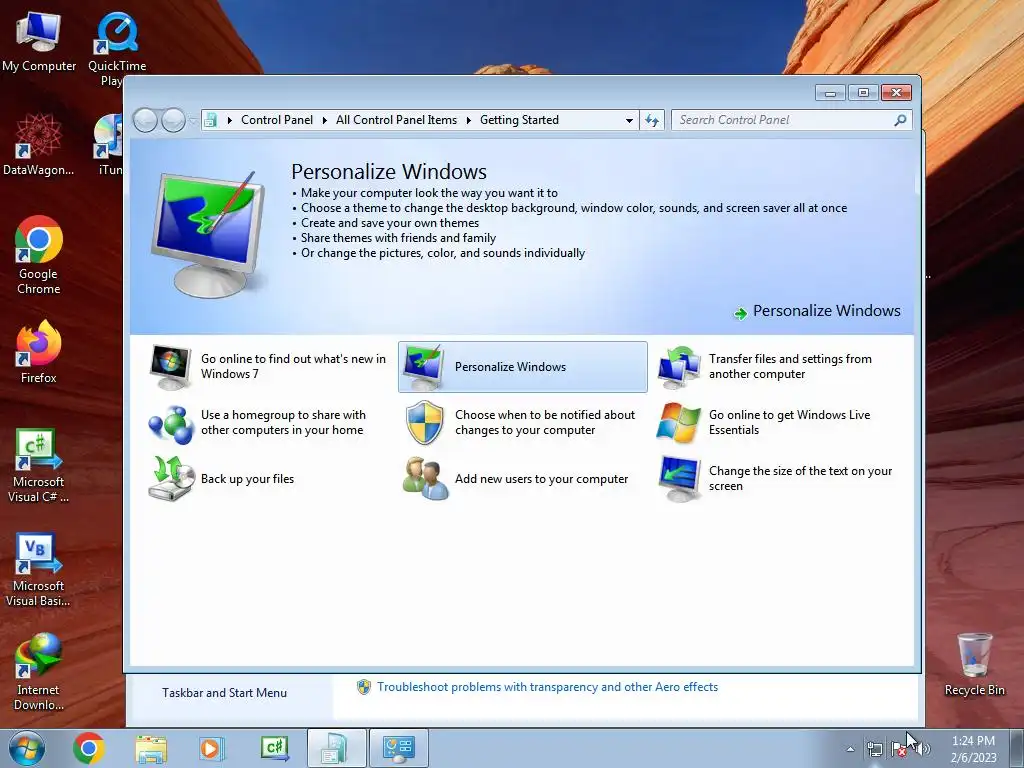Viewport: 1024px width, 768px height.
Task: Click the large Personalize Windows header image
Action: click(209, 234)
